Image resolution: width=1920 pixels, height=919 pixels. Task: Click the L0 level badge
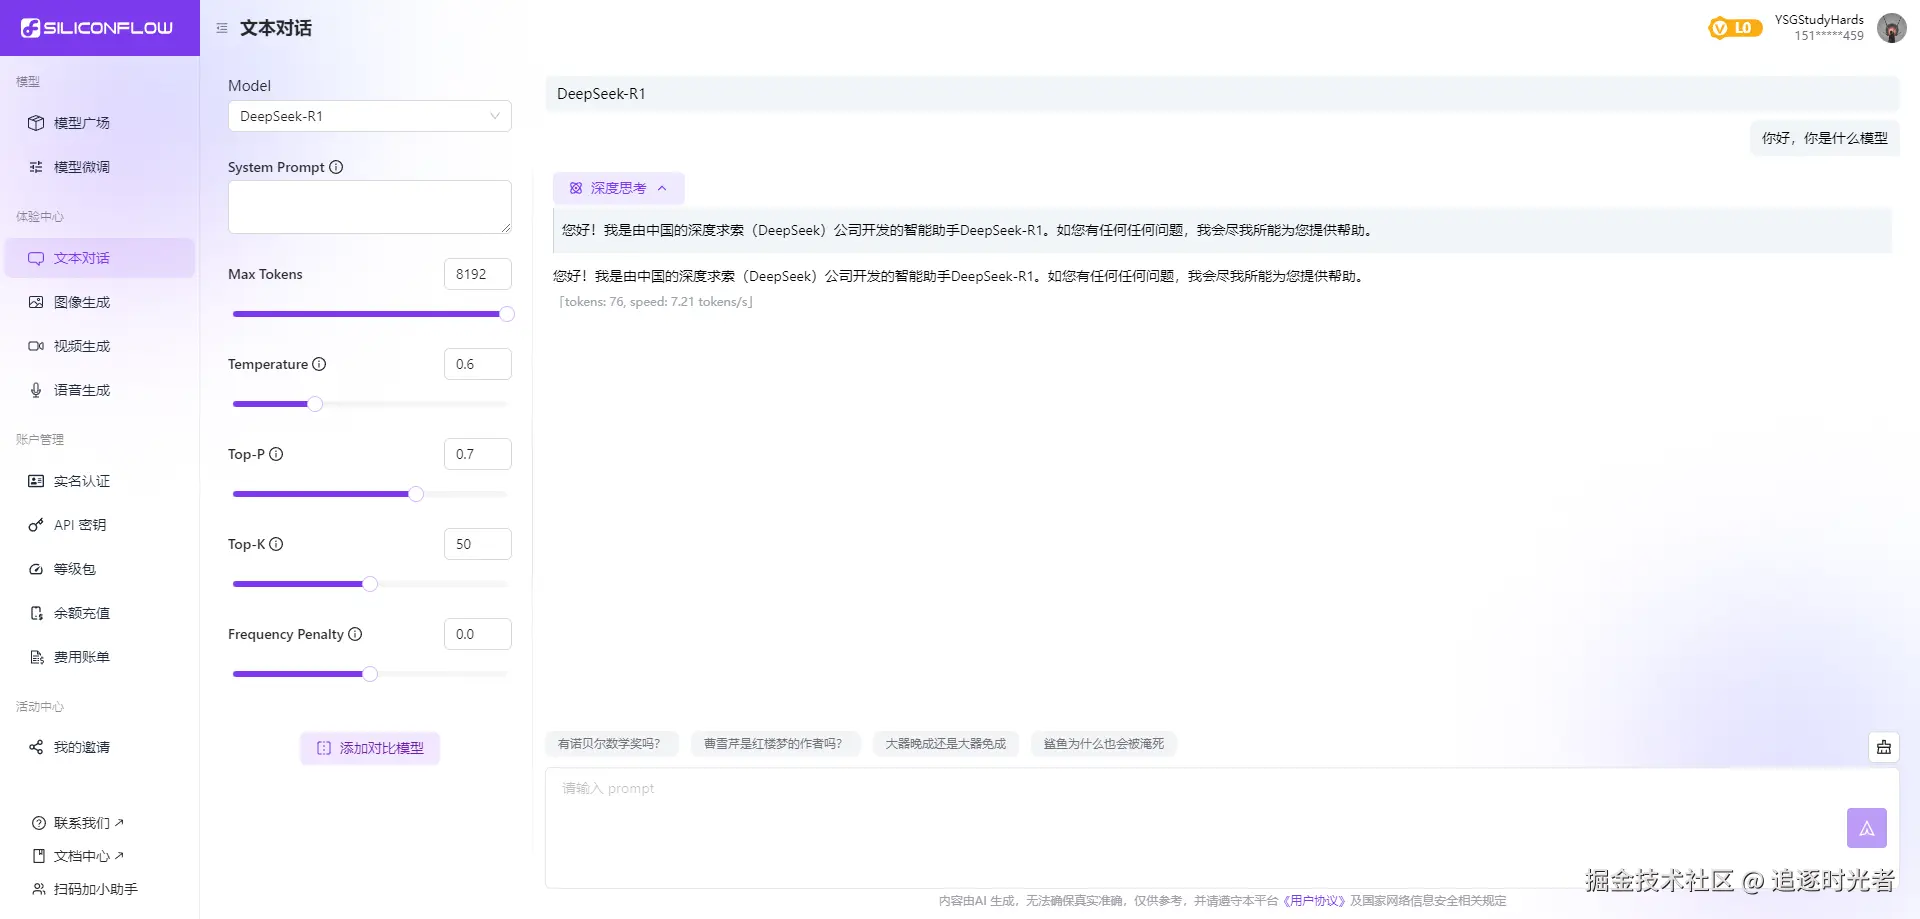click(1735, 28)
